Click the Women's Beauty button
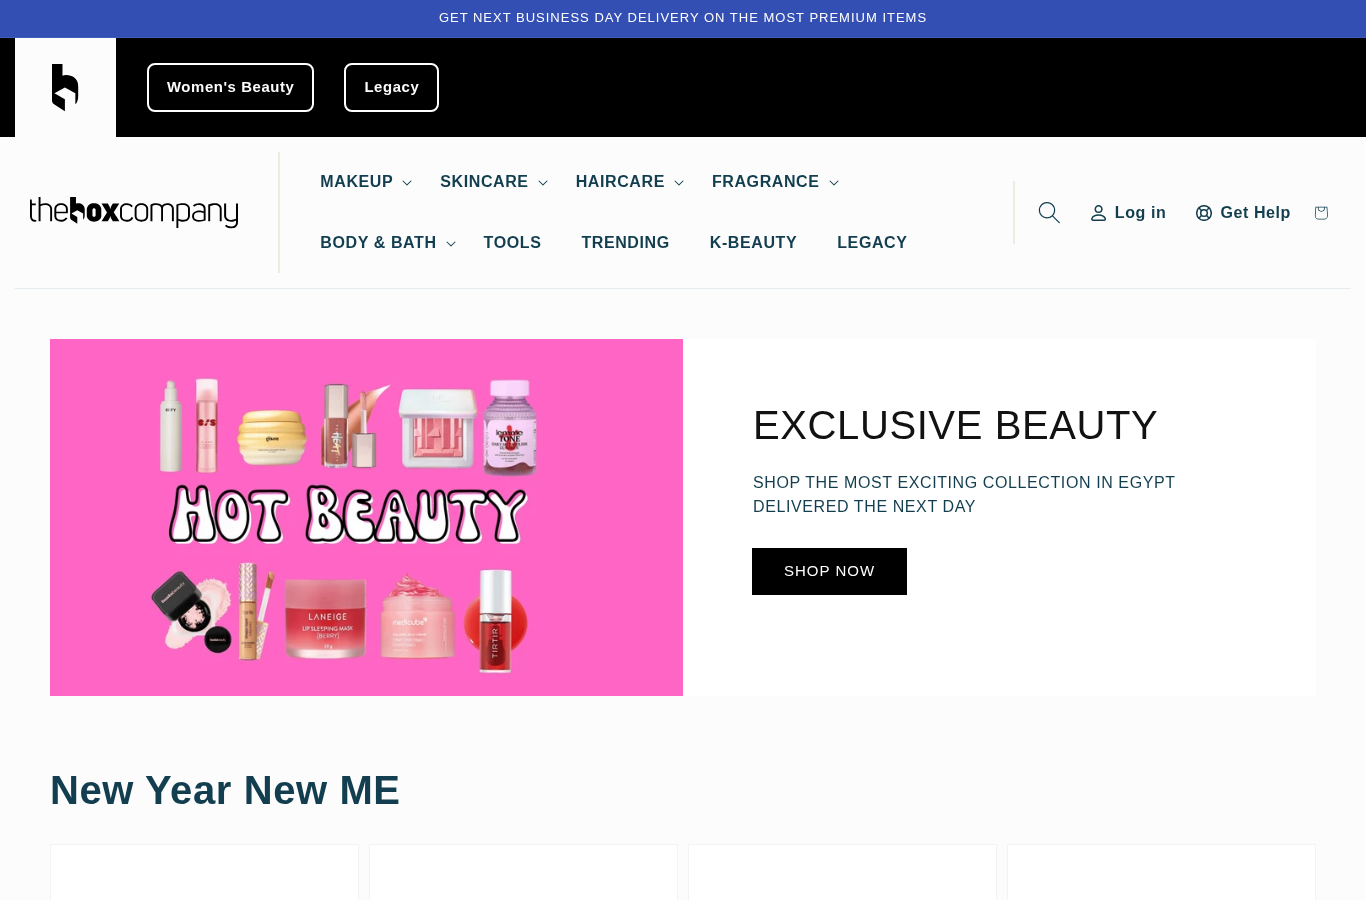This screenshot has width=1366, height=900. (230, 87)
